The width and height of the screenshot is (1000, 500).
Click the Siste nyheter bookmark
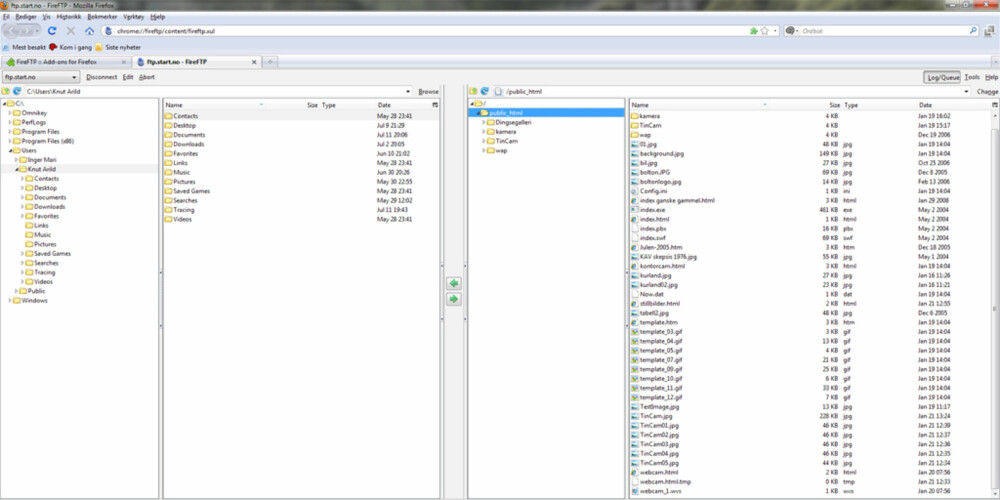click(118, 47)
